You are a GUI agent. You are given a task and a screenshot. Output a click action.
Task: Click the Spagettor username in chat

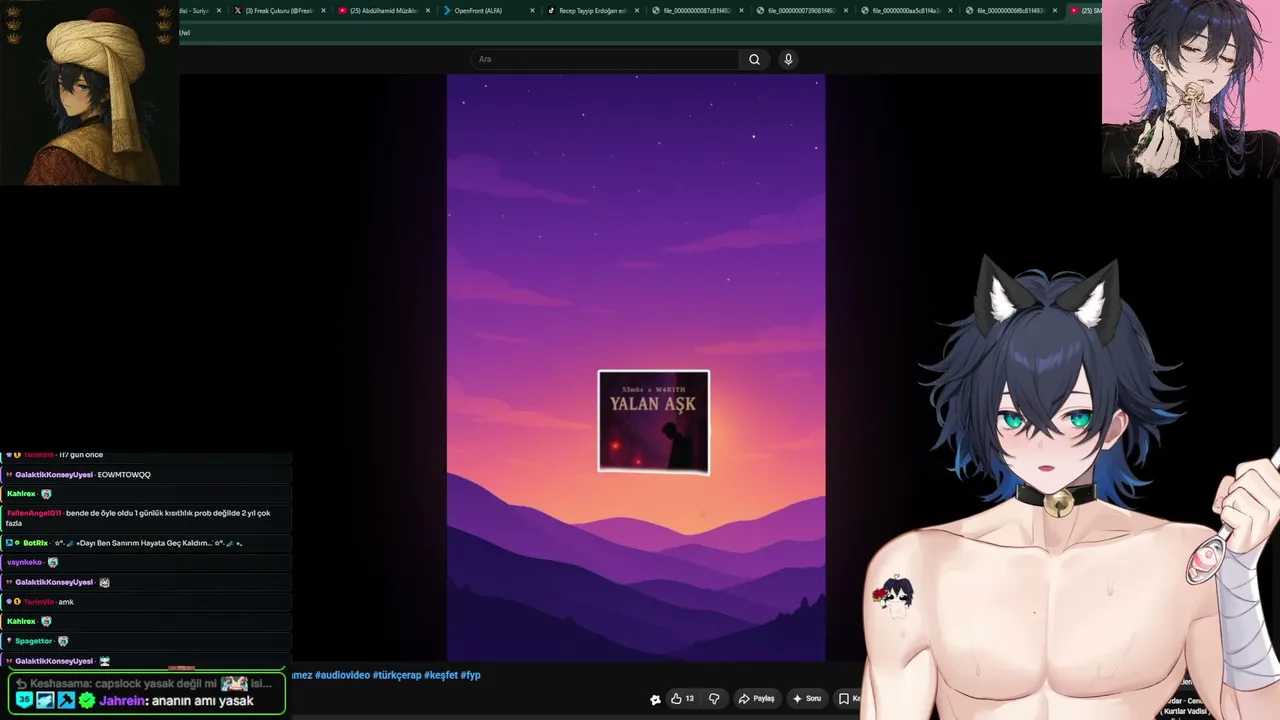(x=33, y=641)
